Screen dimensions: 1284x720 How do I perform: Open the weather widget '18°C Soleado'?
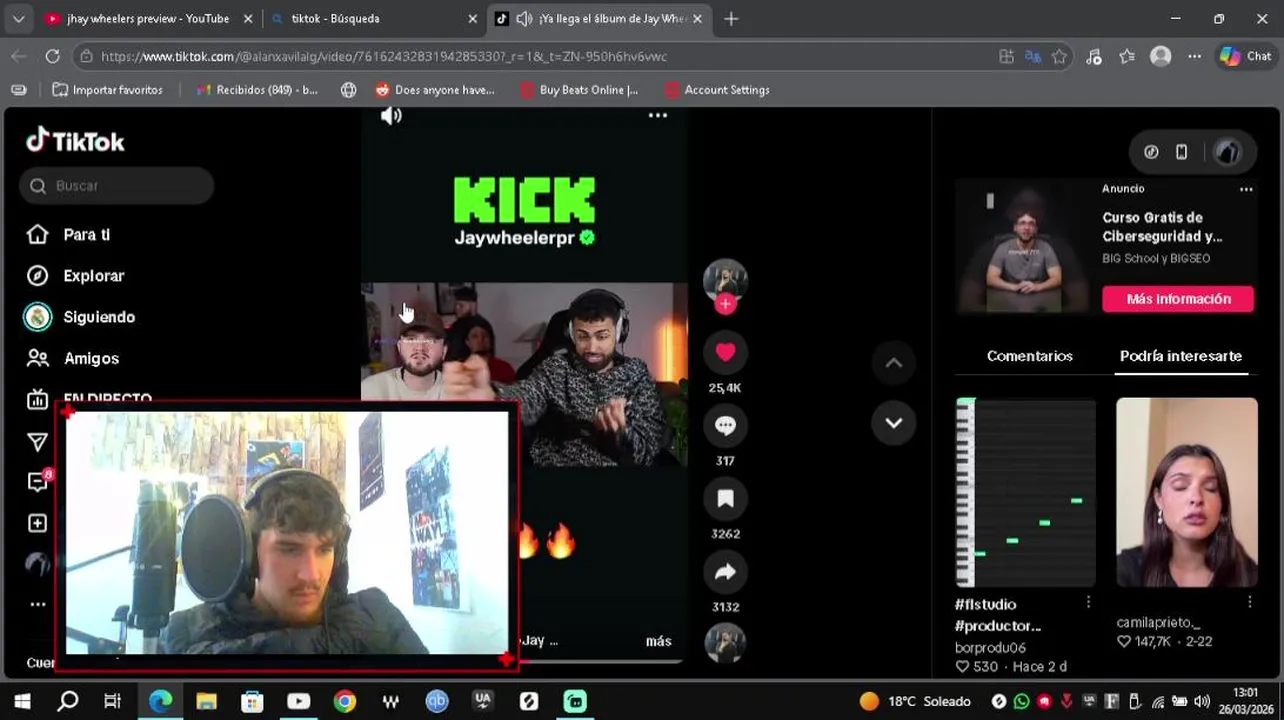[x=915, y=701]
